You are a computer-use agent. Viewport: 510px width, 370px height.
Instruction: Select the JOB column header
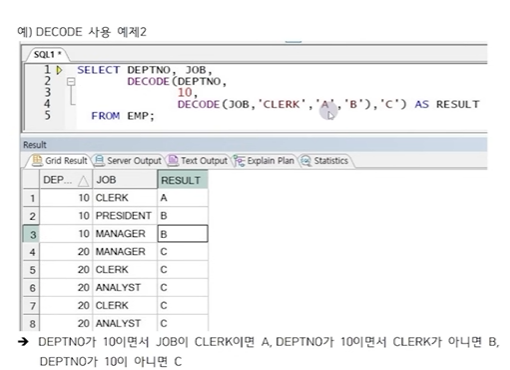point(125,180)
